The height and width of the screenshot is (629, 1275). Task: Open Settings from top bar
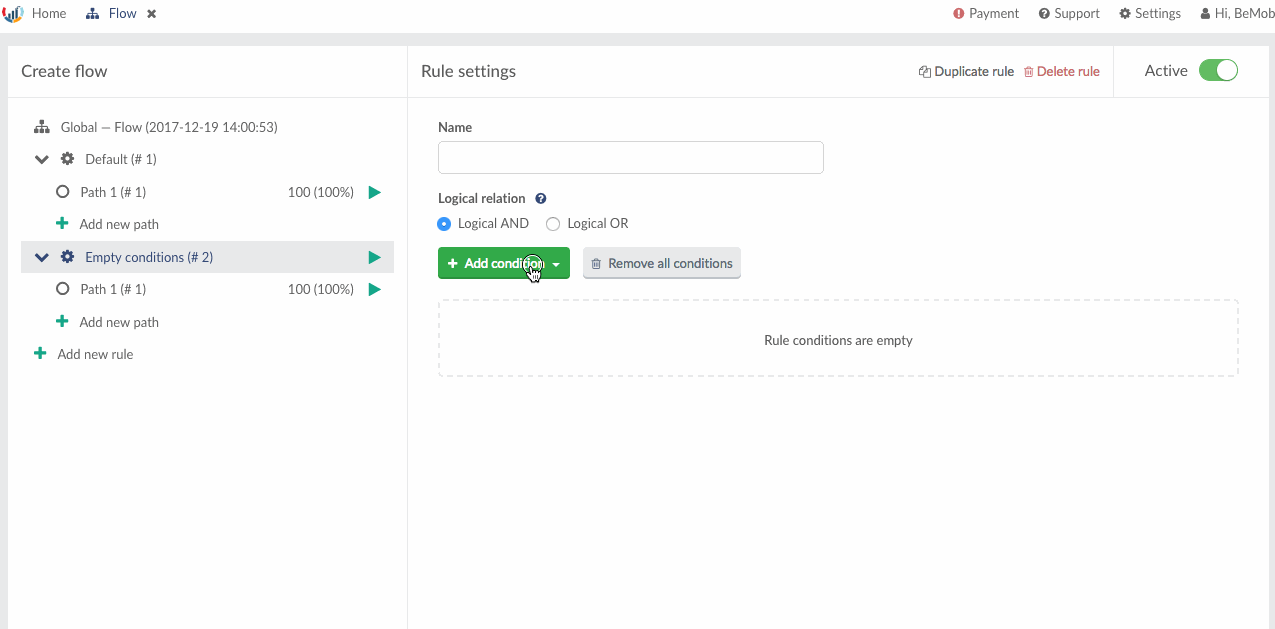[x=1150, y=14]
